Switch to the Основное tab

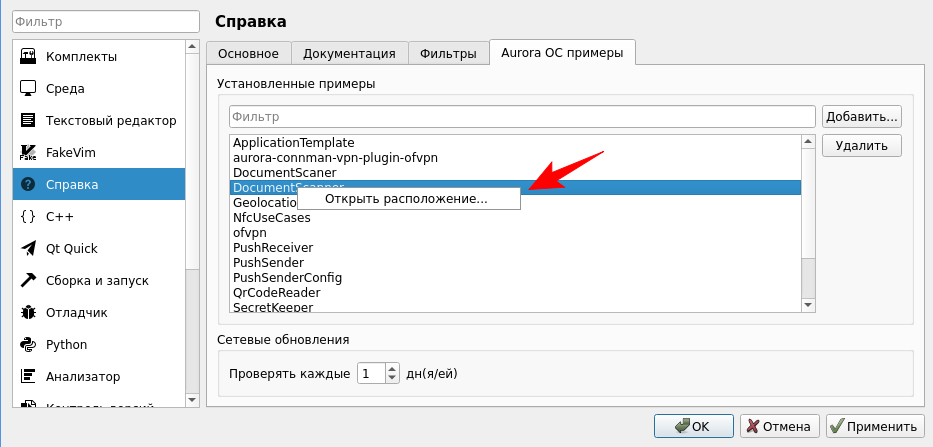point(249,53)
